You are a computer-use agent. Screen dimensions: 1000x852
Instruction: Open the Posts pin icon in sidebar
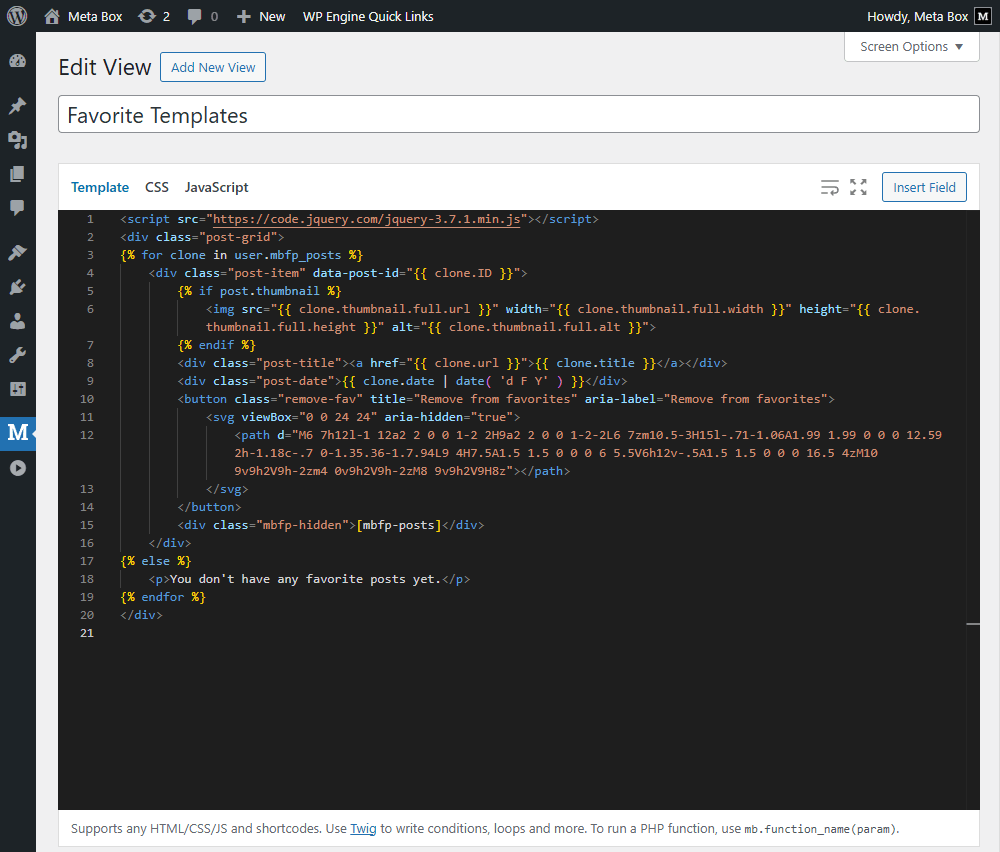pyautogui.click(x=17, y=105)
